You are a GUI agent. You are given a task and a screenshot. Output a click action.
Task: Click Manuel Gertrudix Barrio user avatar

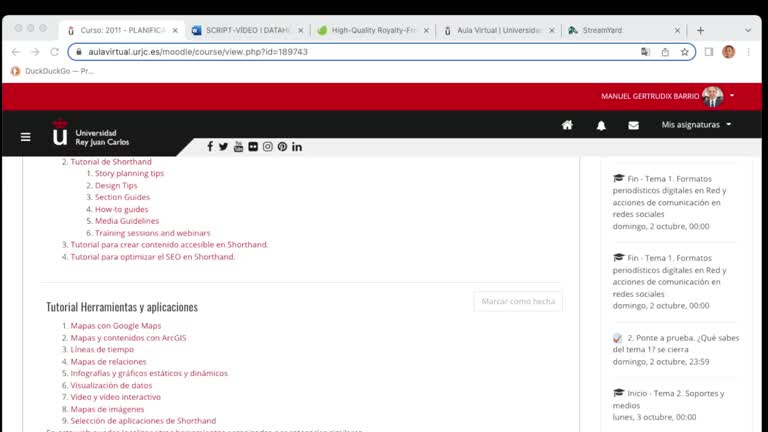click(712, 96)
